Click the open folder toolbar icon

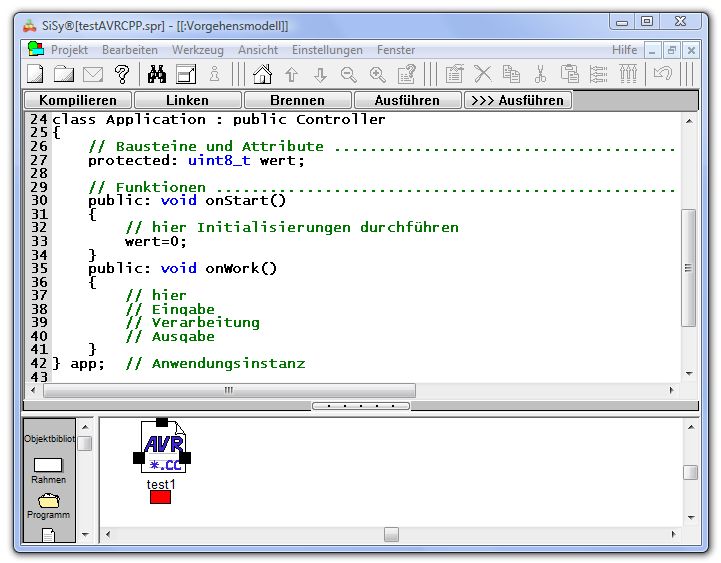click(64, 74)
